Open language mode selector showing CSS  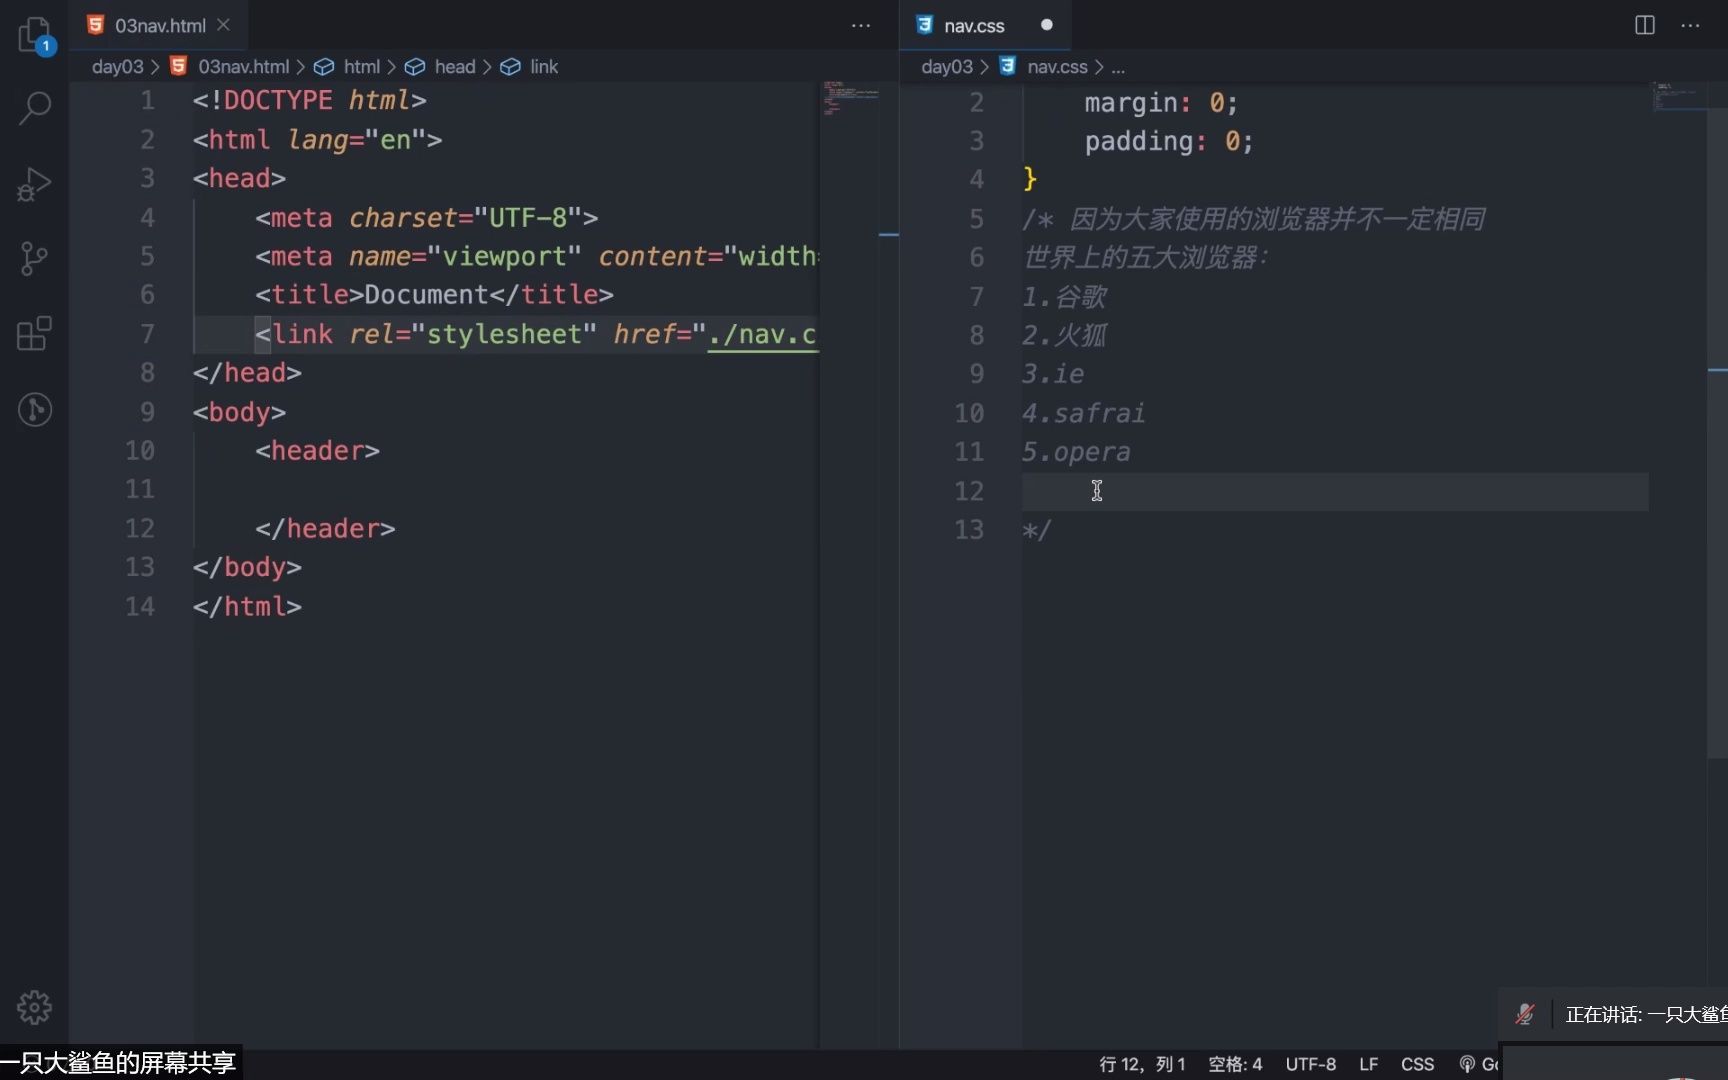[1418, 1064]
